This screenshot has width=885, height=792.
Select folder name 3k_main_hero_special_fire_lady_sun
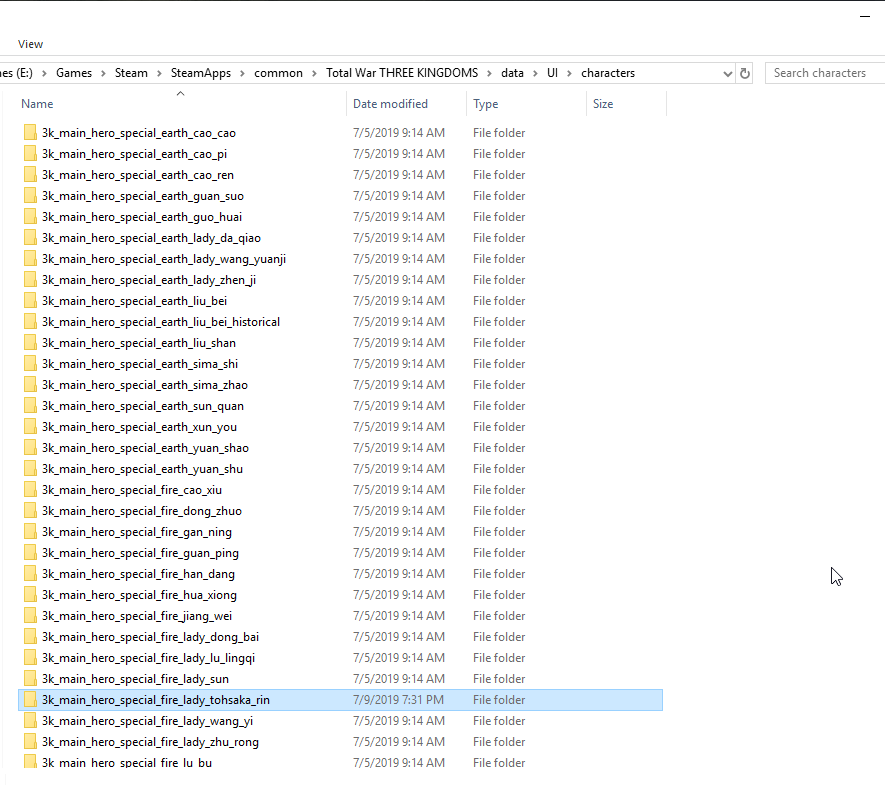pos(135,679)
